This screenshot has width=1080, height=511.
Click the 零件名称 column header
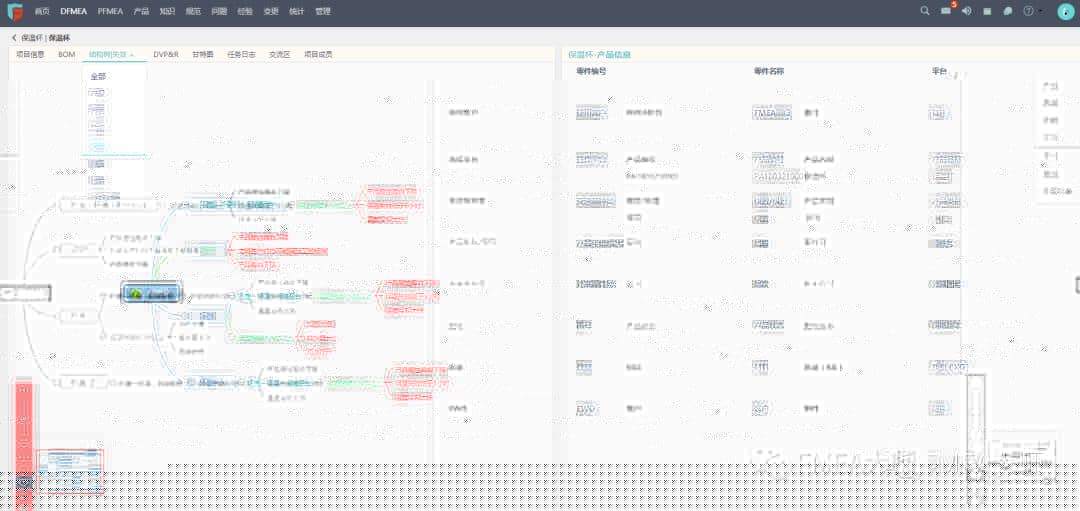(x=769, y=71)
